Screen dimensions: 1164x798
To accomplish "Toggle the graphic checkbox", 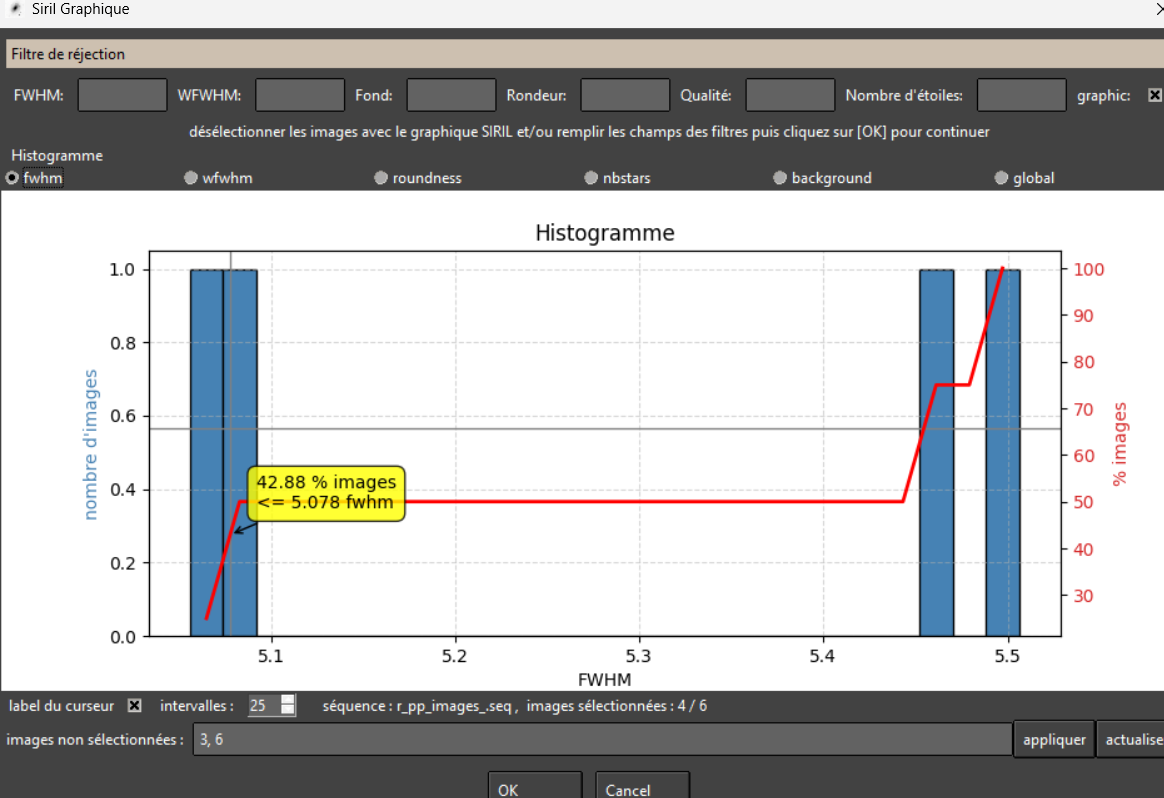I will pos(1154,95).
